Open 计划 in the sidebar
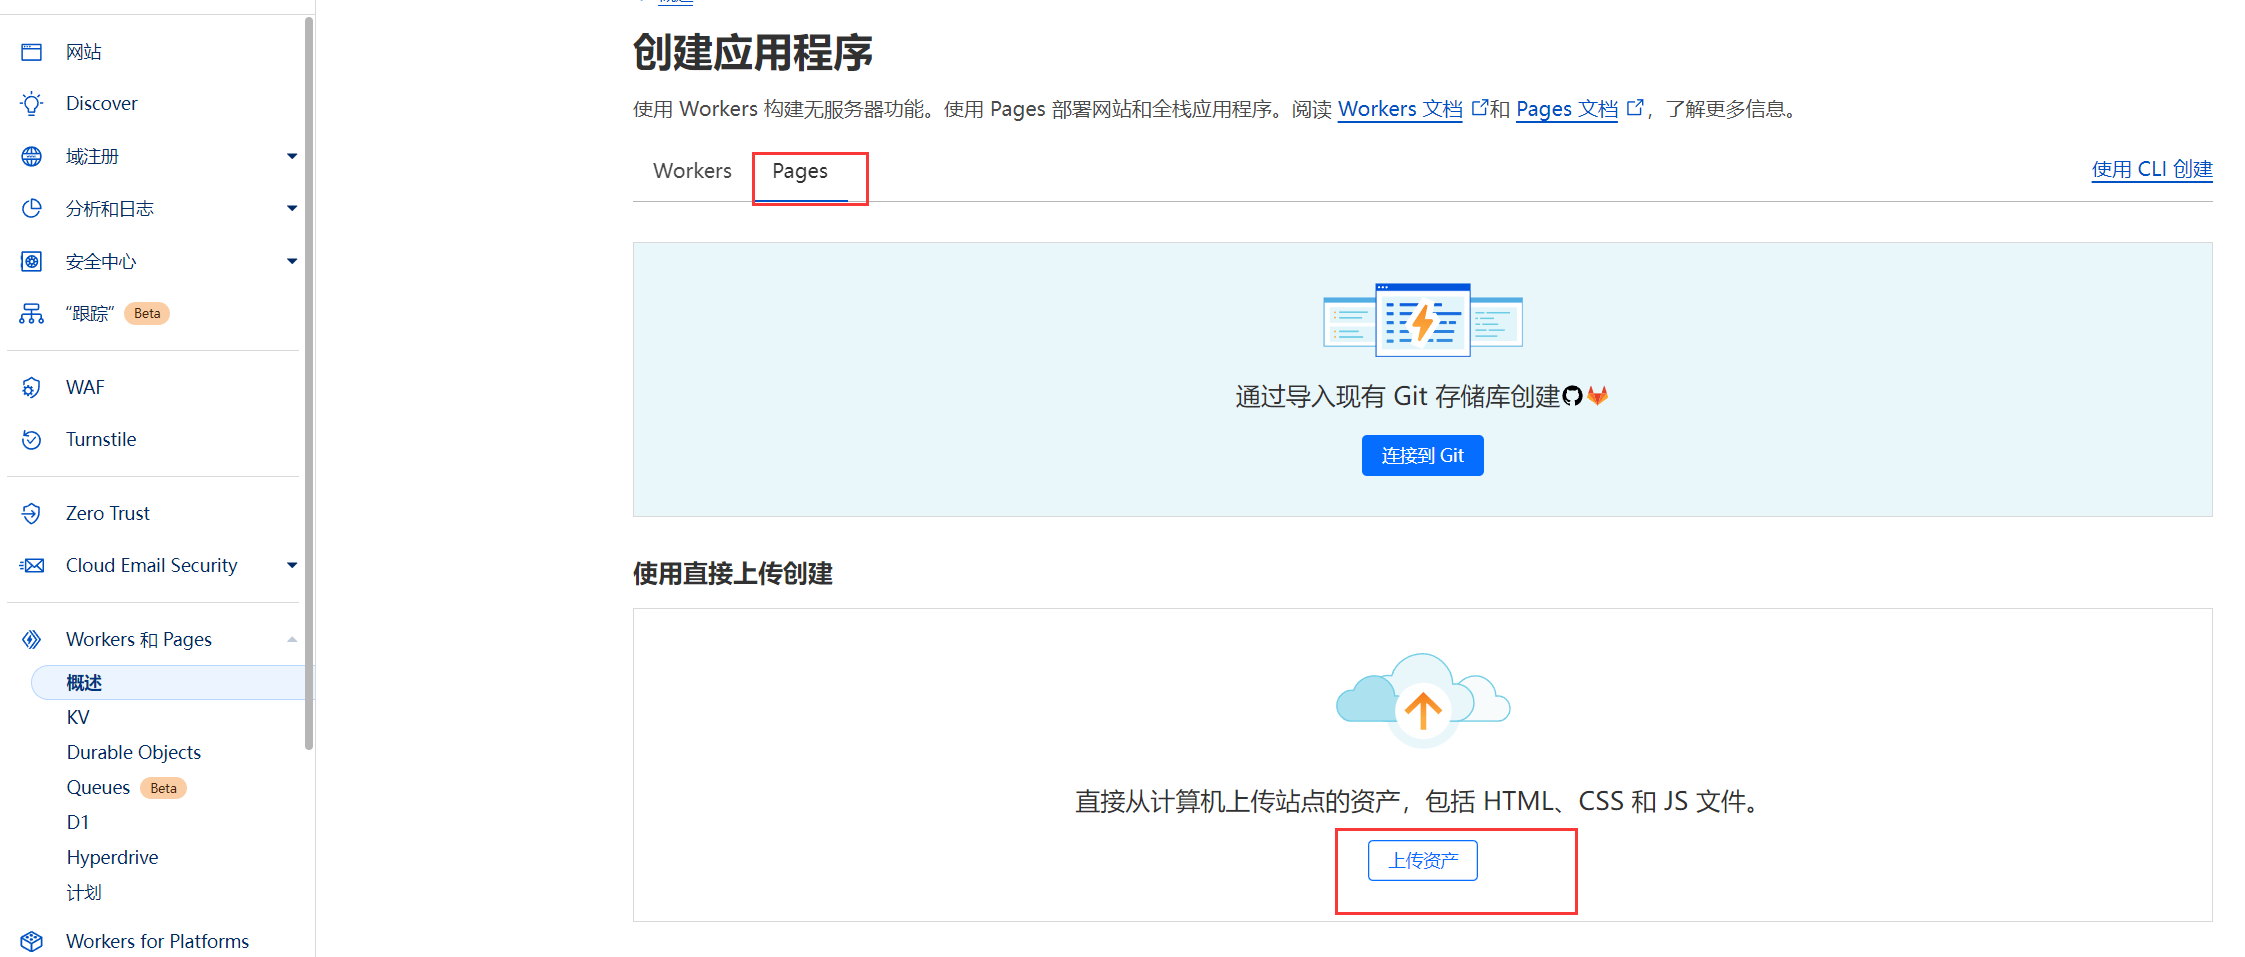The width and height of the screenshot is (2245, 957). point(84,892)
